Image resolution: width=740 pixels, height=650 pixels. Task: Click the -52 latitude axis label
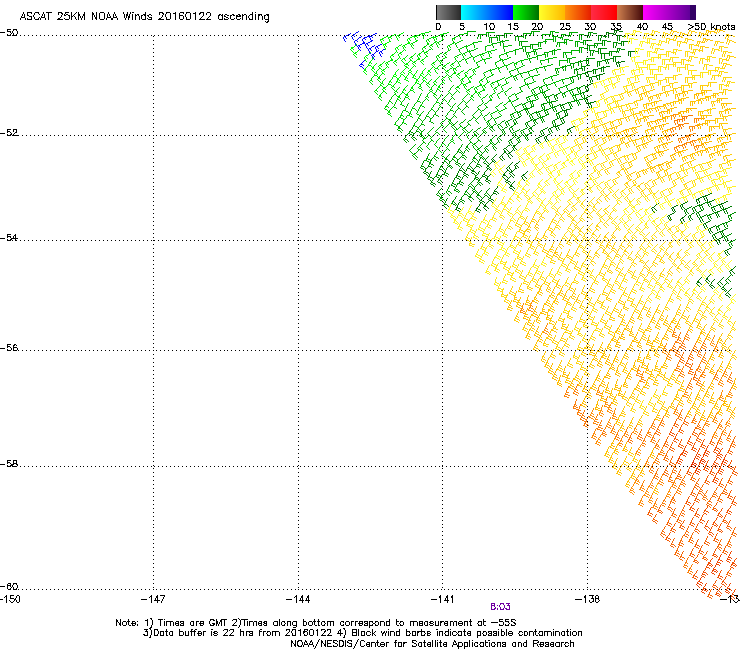[x=9, y=133]
